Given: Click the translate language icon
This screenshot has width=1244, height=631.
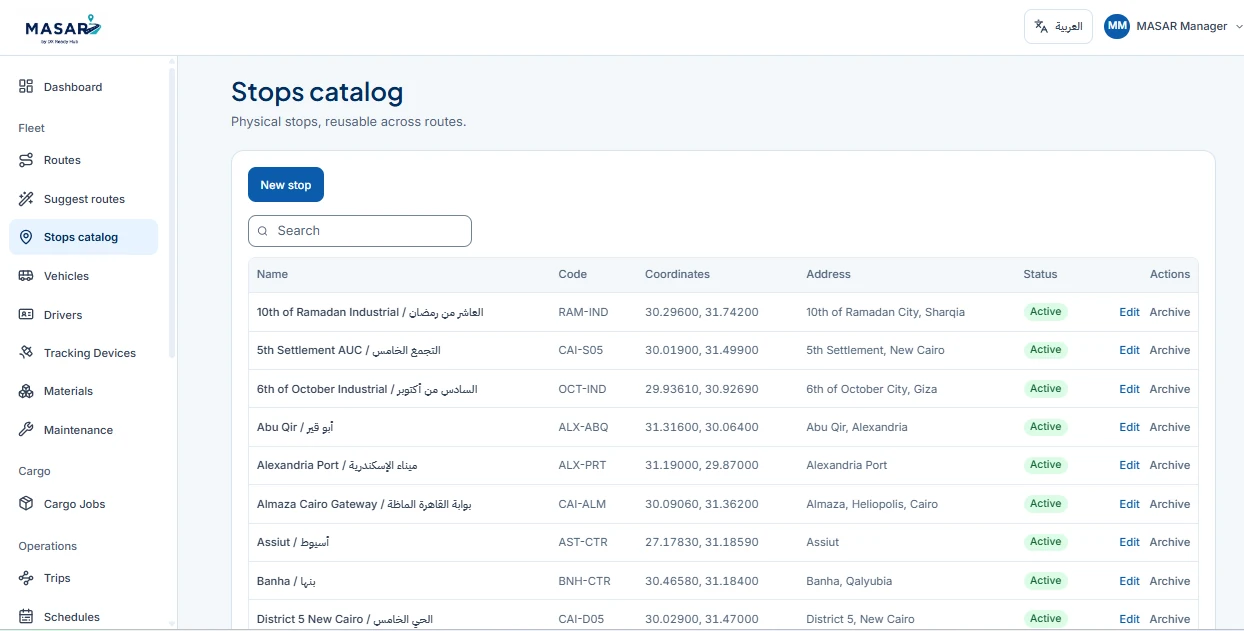Looking at the screenshot, I should 1041,27.
